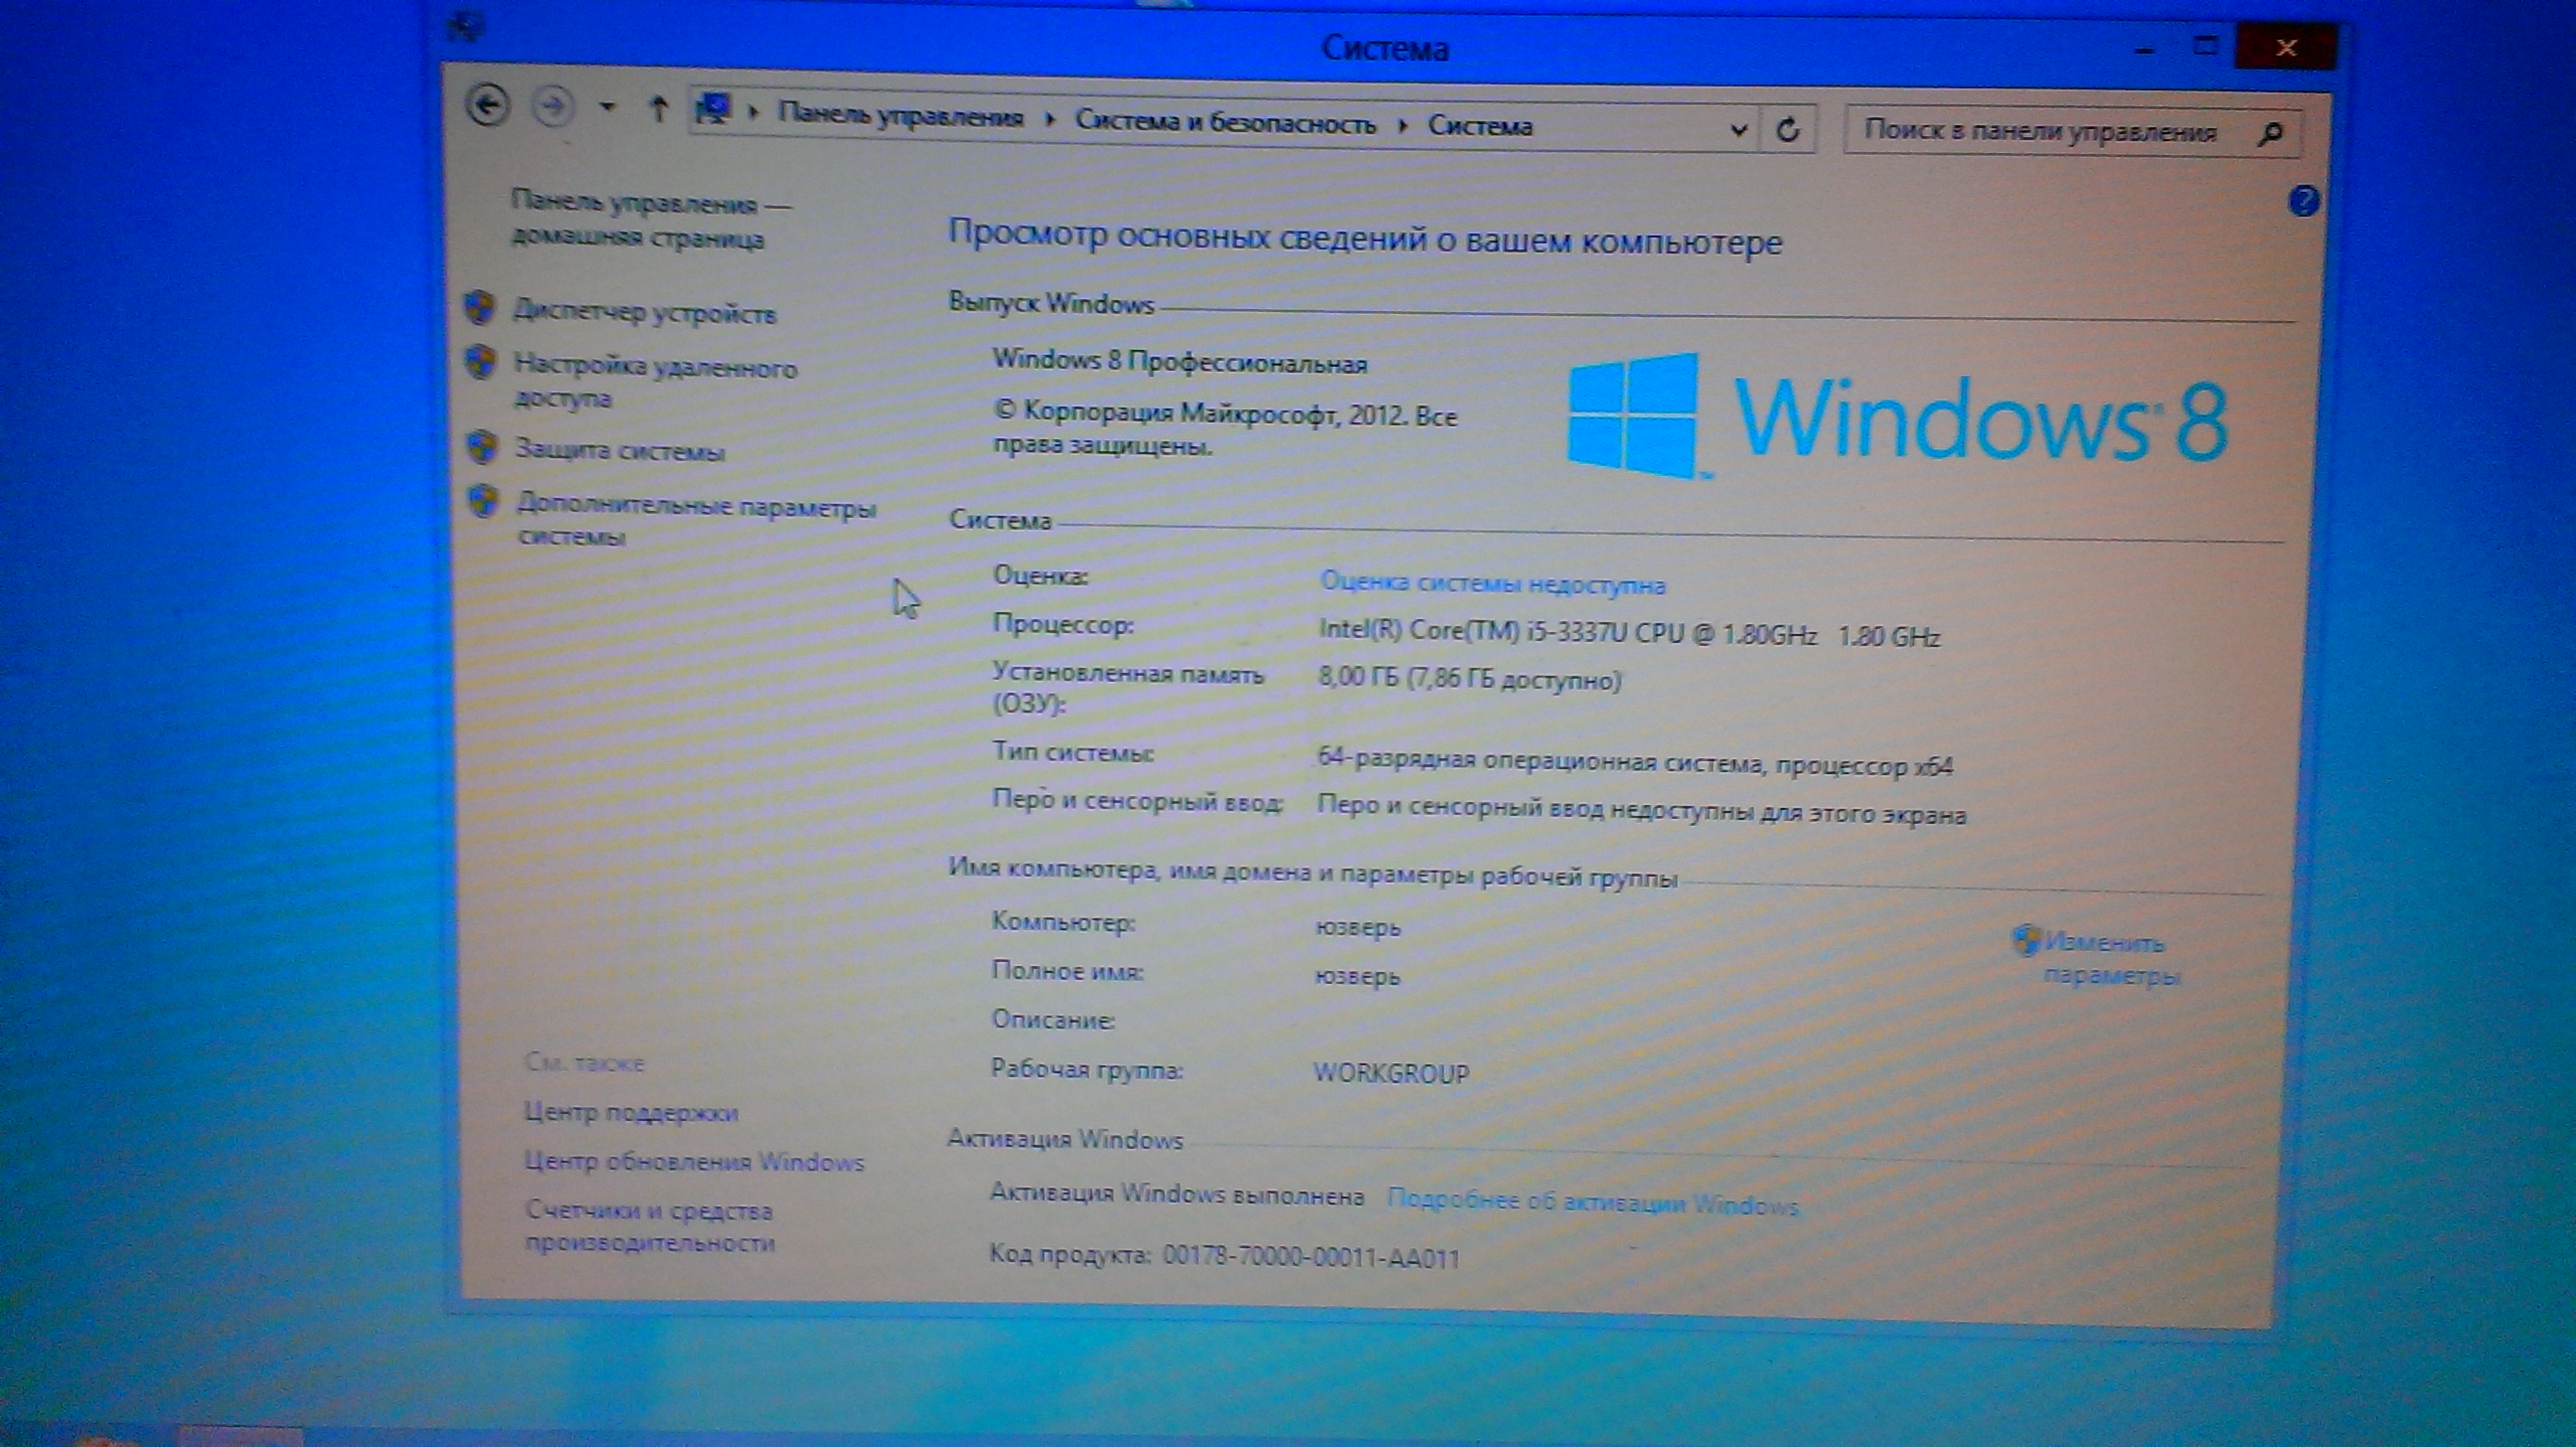Open recent locations dropdown arrow

607,107
